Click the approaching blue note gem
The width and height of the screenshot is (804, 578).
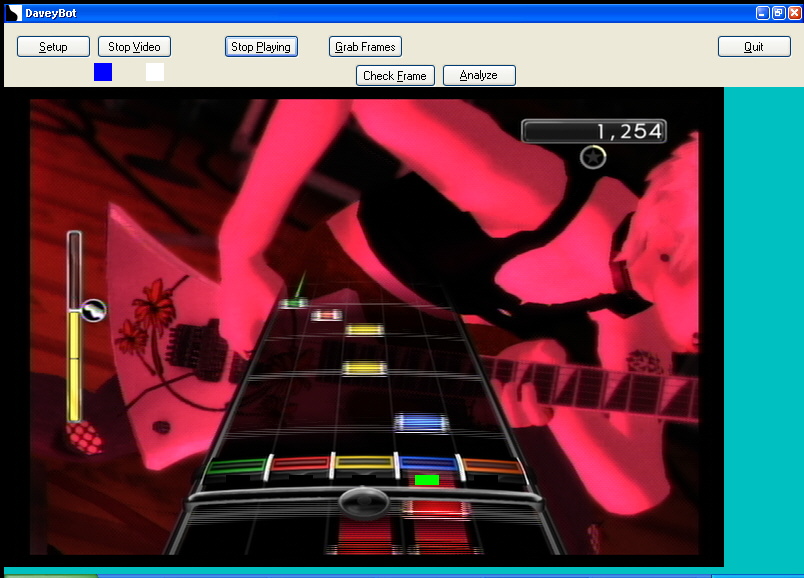421,423
